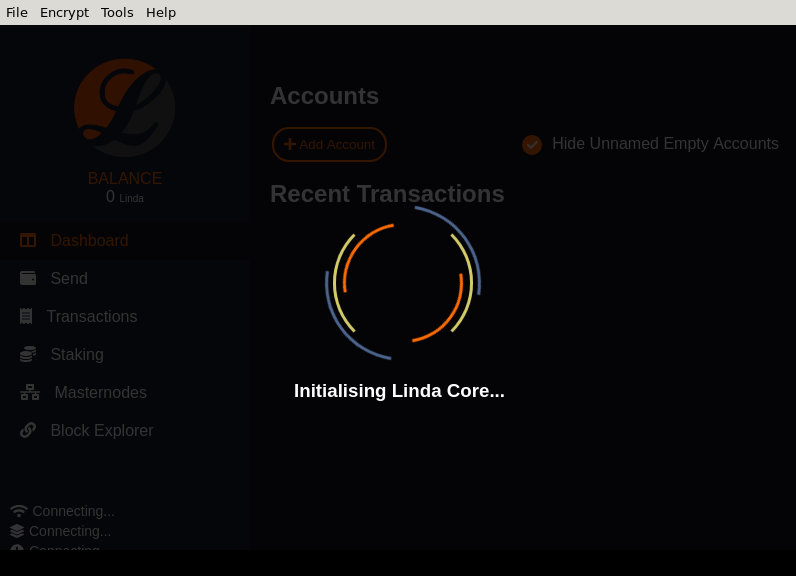Click the plus icon in Add Account
796x576 pixels.
290,144
